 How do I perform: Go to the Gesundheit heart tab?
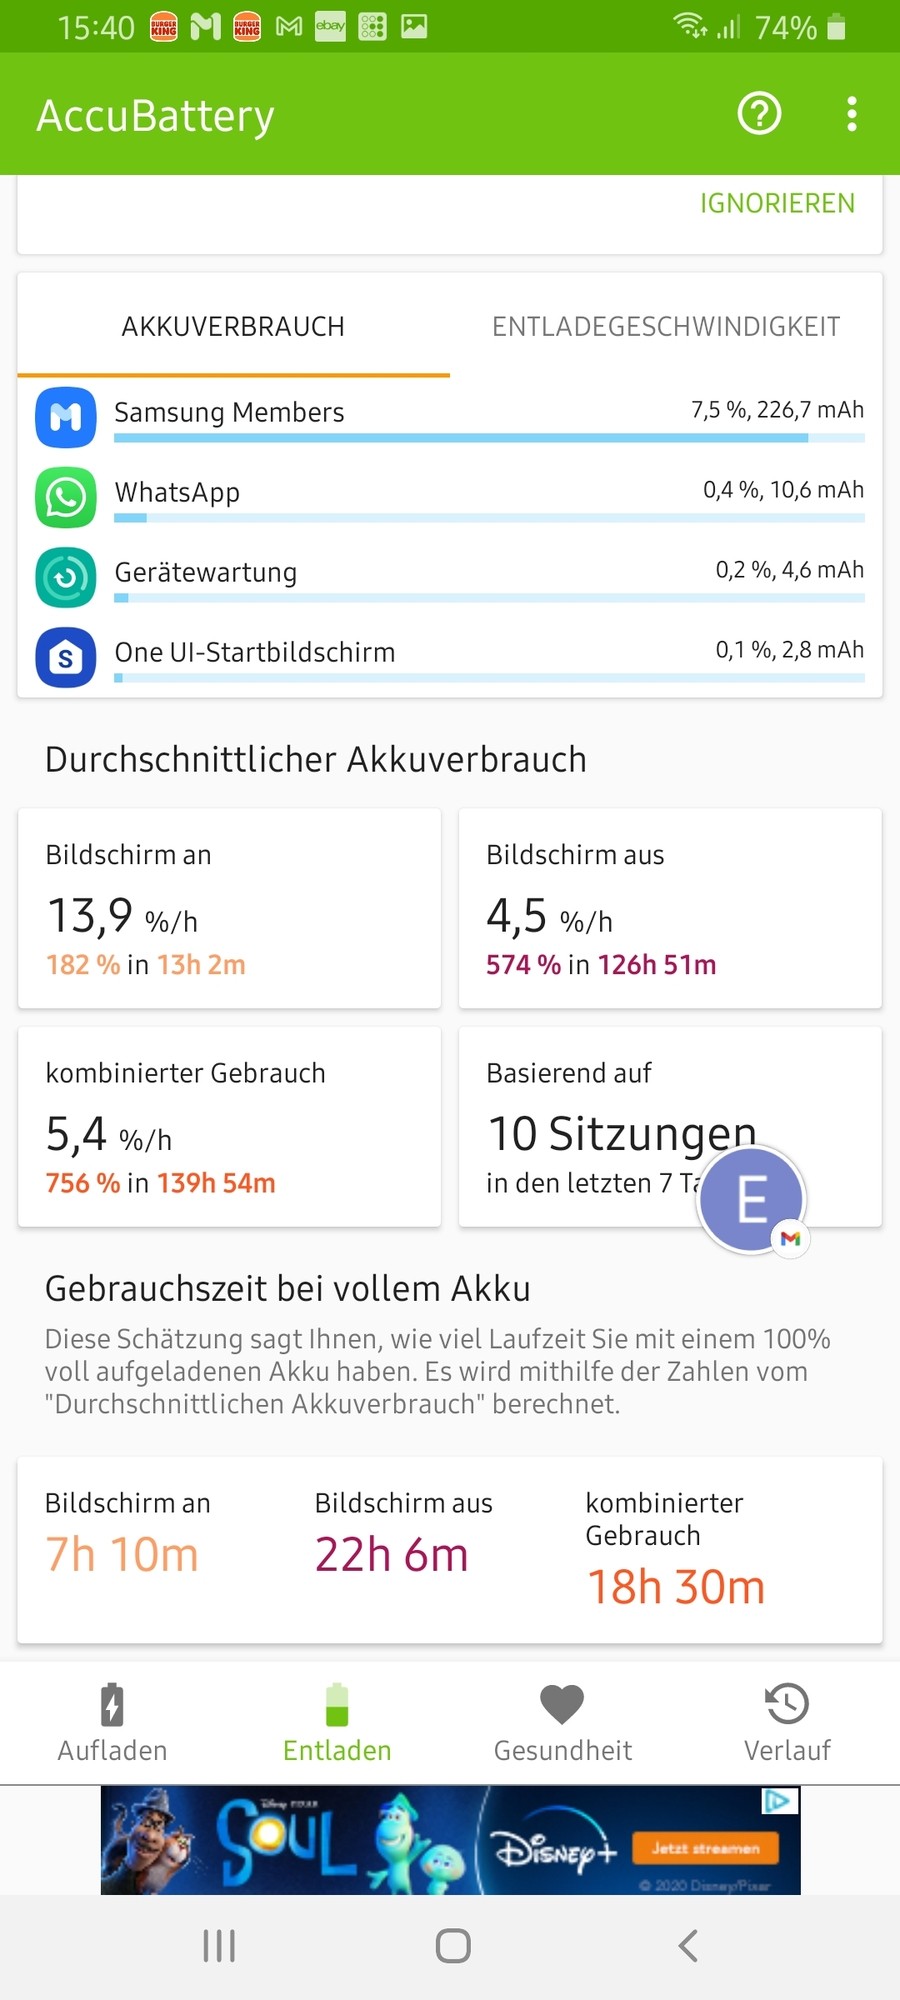[562, 1724]
